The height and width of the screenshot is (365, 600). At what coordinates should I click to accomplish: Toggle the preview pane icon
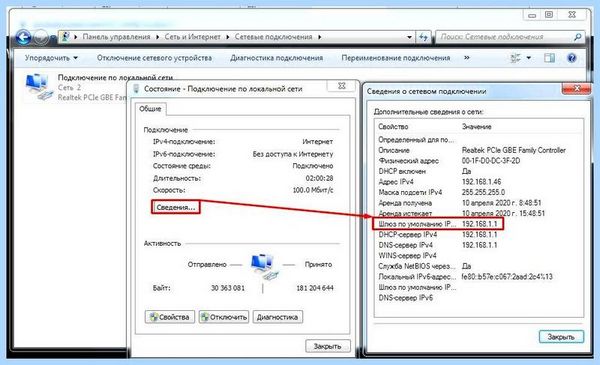click(x=549, y=58)
